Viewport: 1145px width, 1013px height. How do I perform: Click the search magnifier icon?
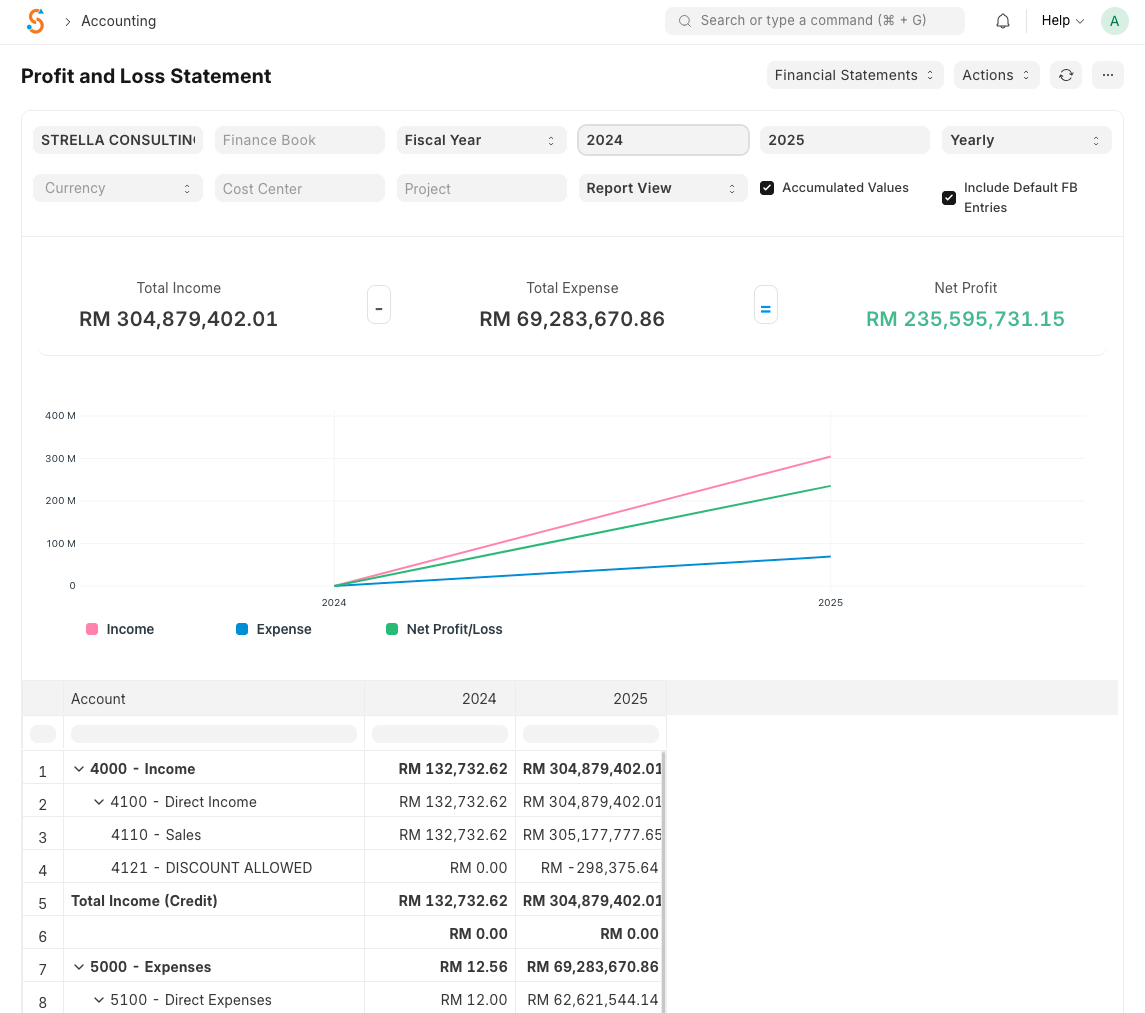coord(685,21)
